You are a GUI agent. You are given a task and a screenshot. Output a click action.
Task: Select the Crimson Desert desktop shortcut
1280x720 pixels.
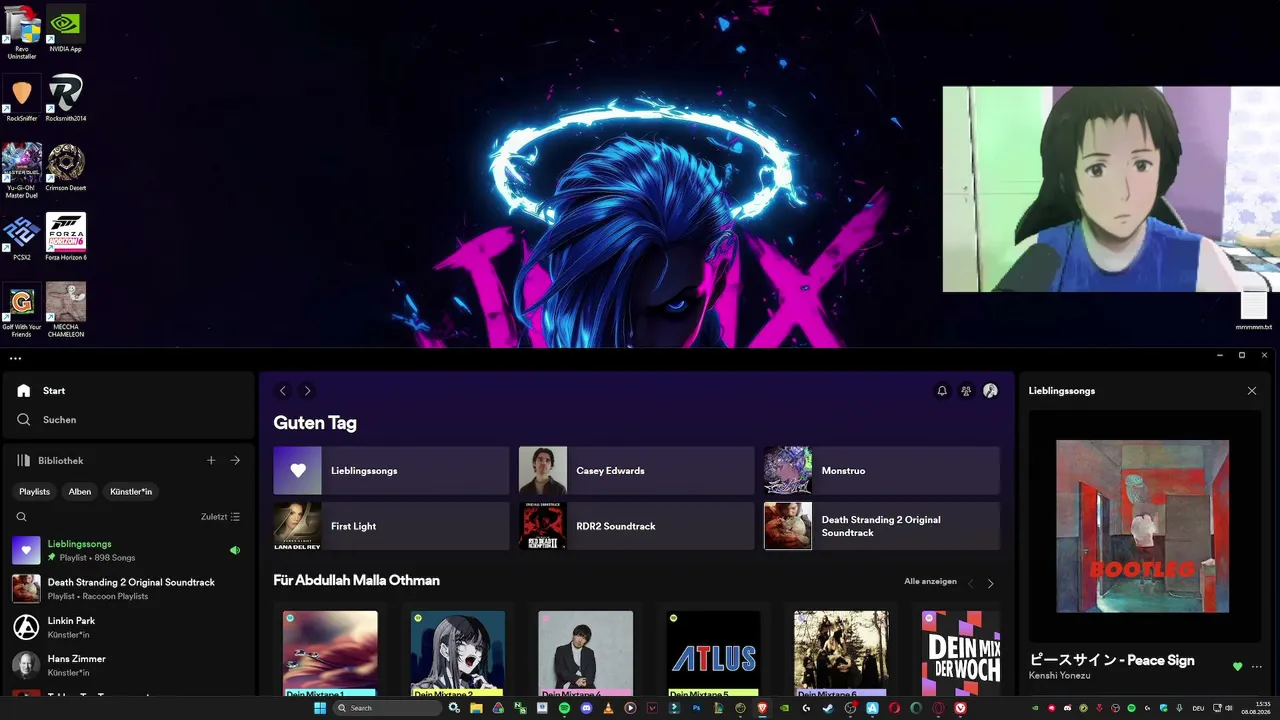tap(66, 167)
